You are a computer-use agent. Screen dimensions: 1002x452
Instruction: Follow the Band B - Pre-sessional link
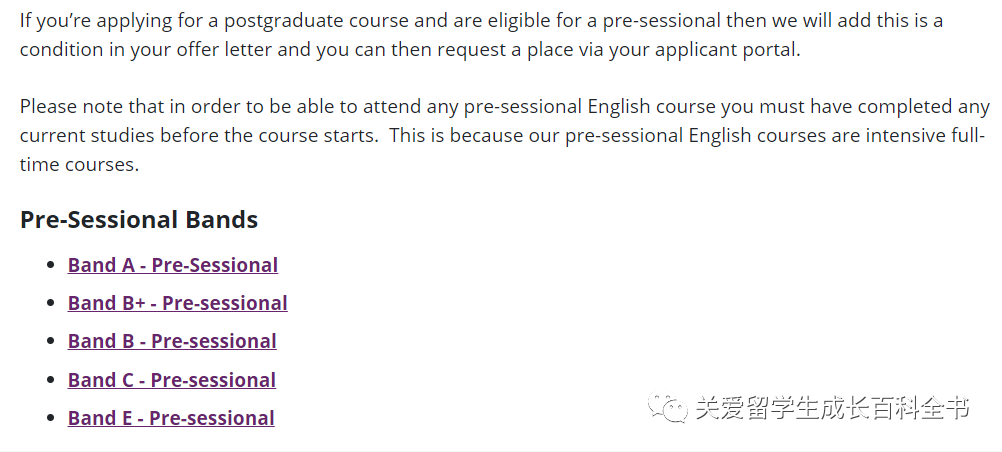[x=172, y=341]
